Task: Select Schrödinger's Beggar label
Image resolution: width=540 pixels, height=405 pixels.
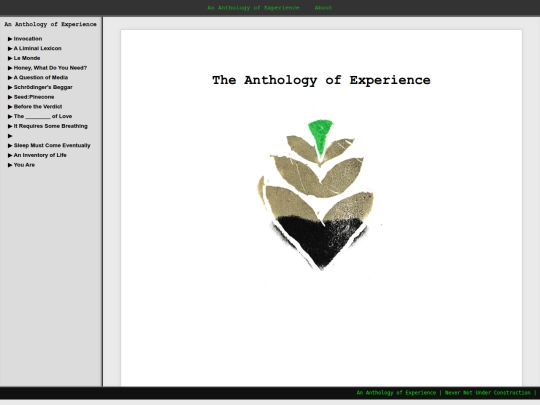Action: 43,87
